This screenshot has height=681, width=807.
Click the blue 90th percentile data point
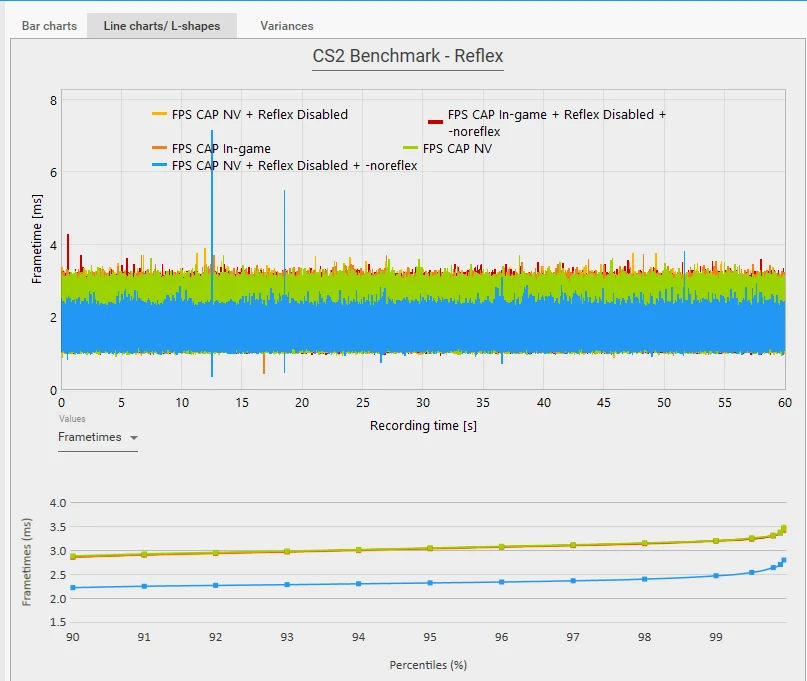pos(73,587)
